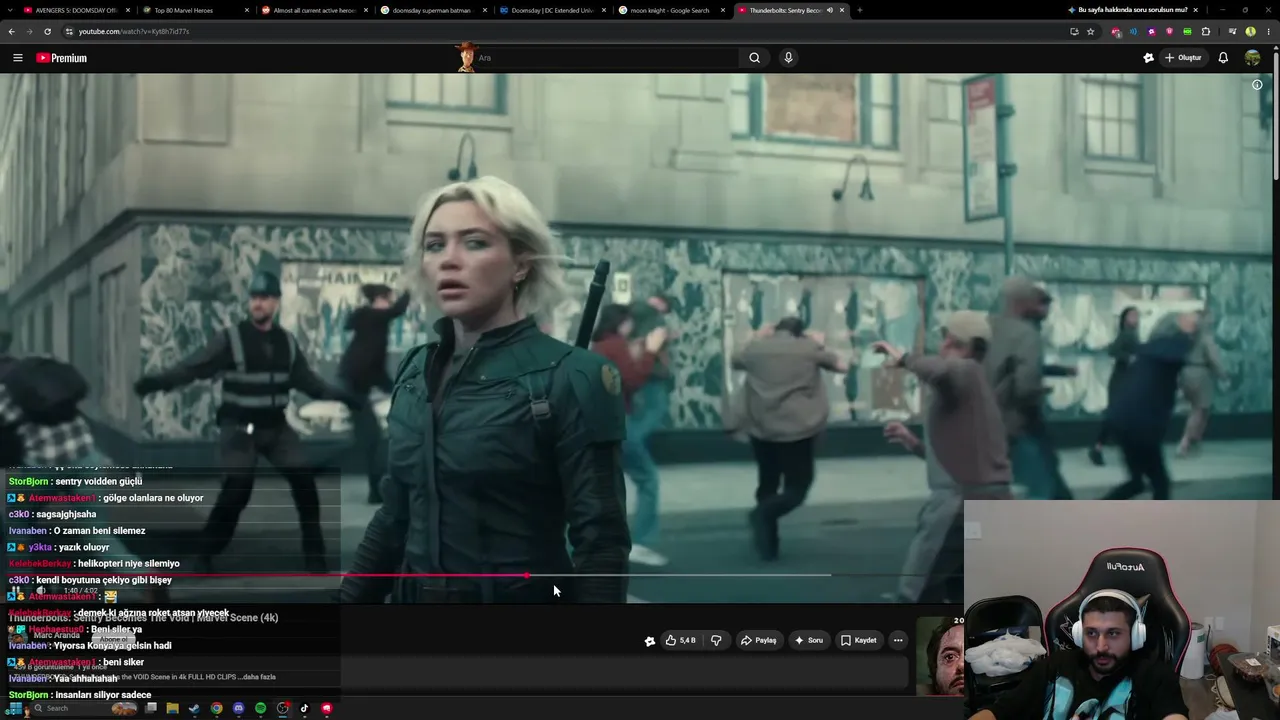Open Chrome from the taskbar

pyautogui.click(x=216, y=708)
